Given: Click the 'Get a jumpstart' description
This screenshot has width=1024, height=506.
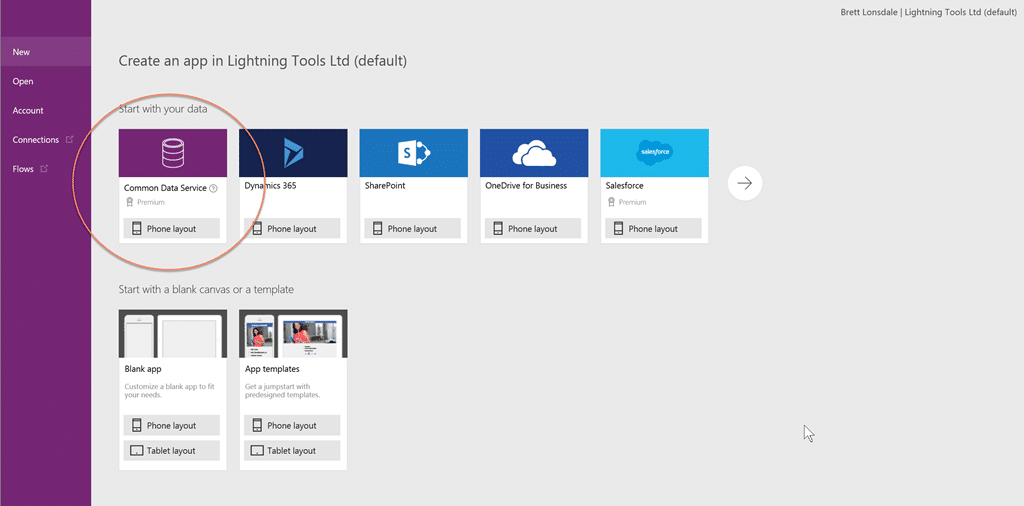Looking at the screenshot, I should 283,390.
